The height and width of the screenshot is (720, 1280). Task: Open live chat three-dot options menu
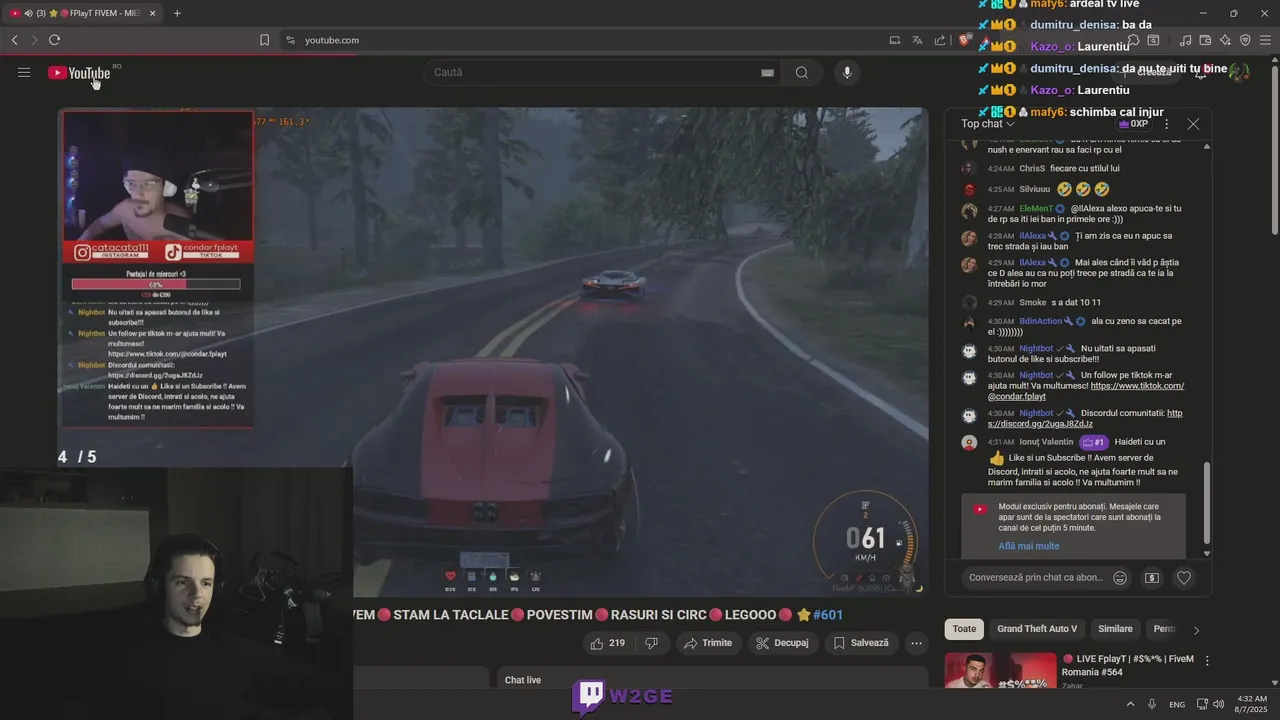tap(1166, 124)
